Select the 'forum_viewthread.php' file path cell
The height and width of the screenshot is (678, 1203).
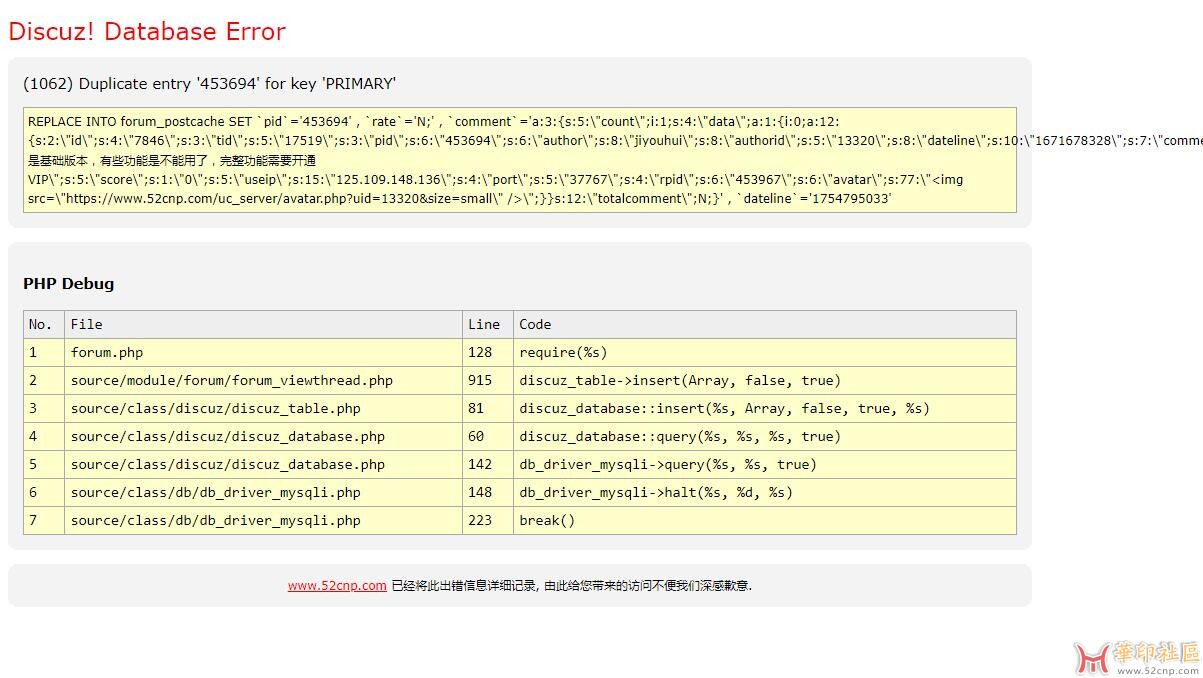pos(263,380)
